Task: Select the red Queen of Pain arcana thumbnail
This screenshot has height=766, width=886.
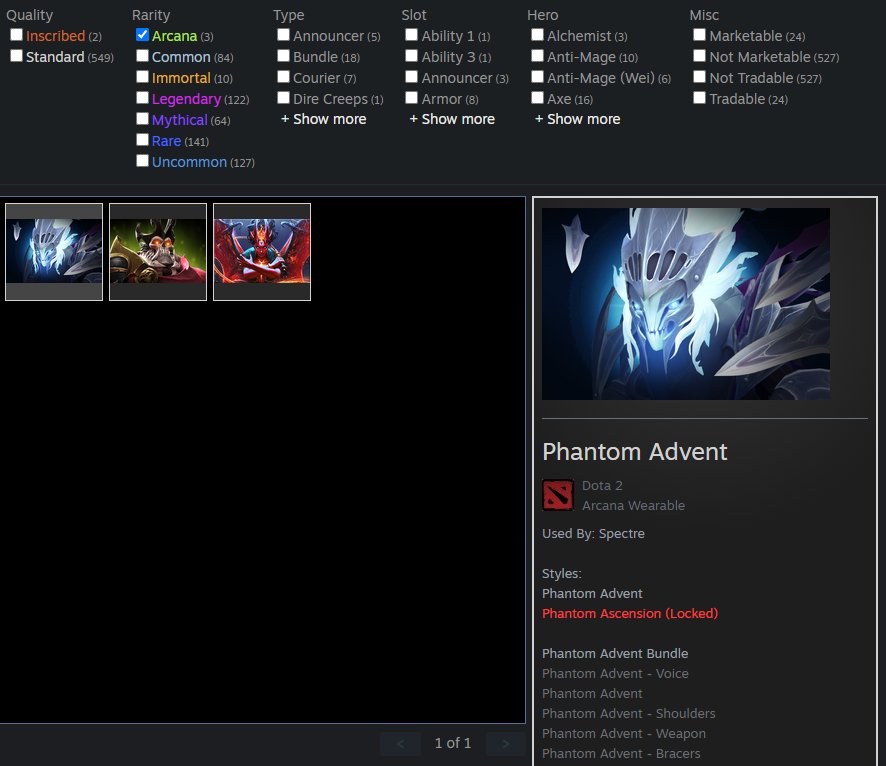Action: coord(262,252)
